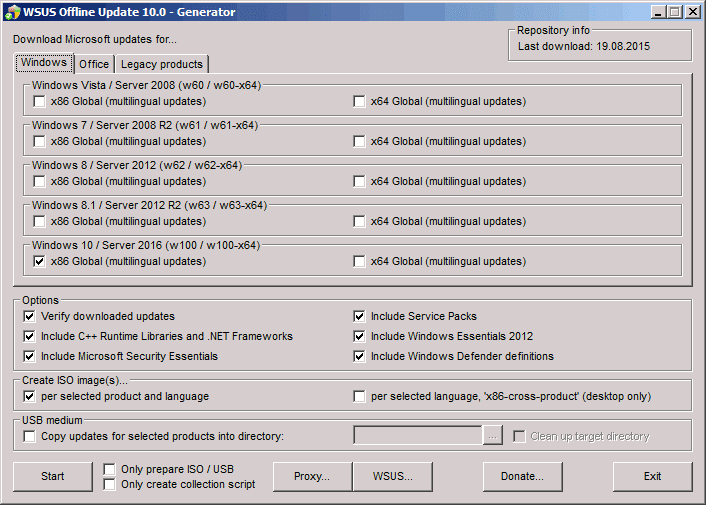The width and height of the screenshot is (706, 505).
Task: Click the browse (...) button for USB directory
Action: (x=493, y=436)
